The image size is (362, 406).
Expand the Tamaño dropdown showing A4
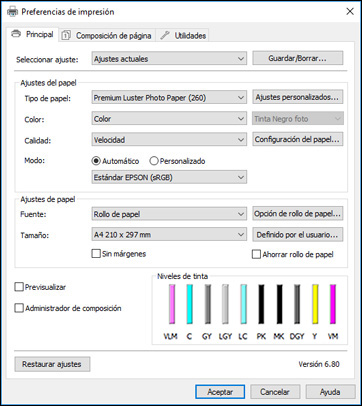coord(169,235)
